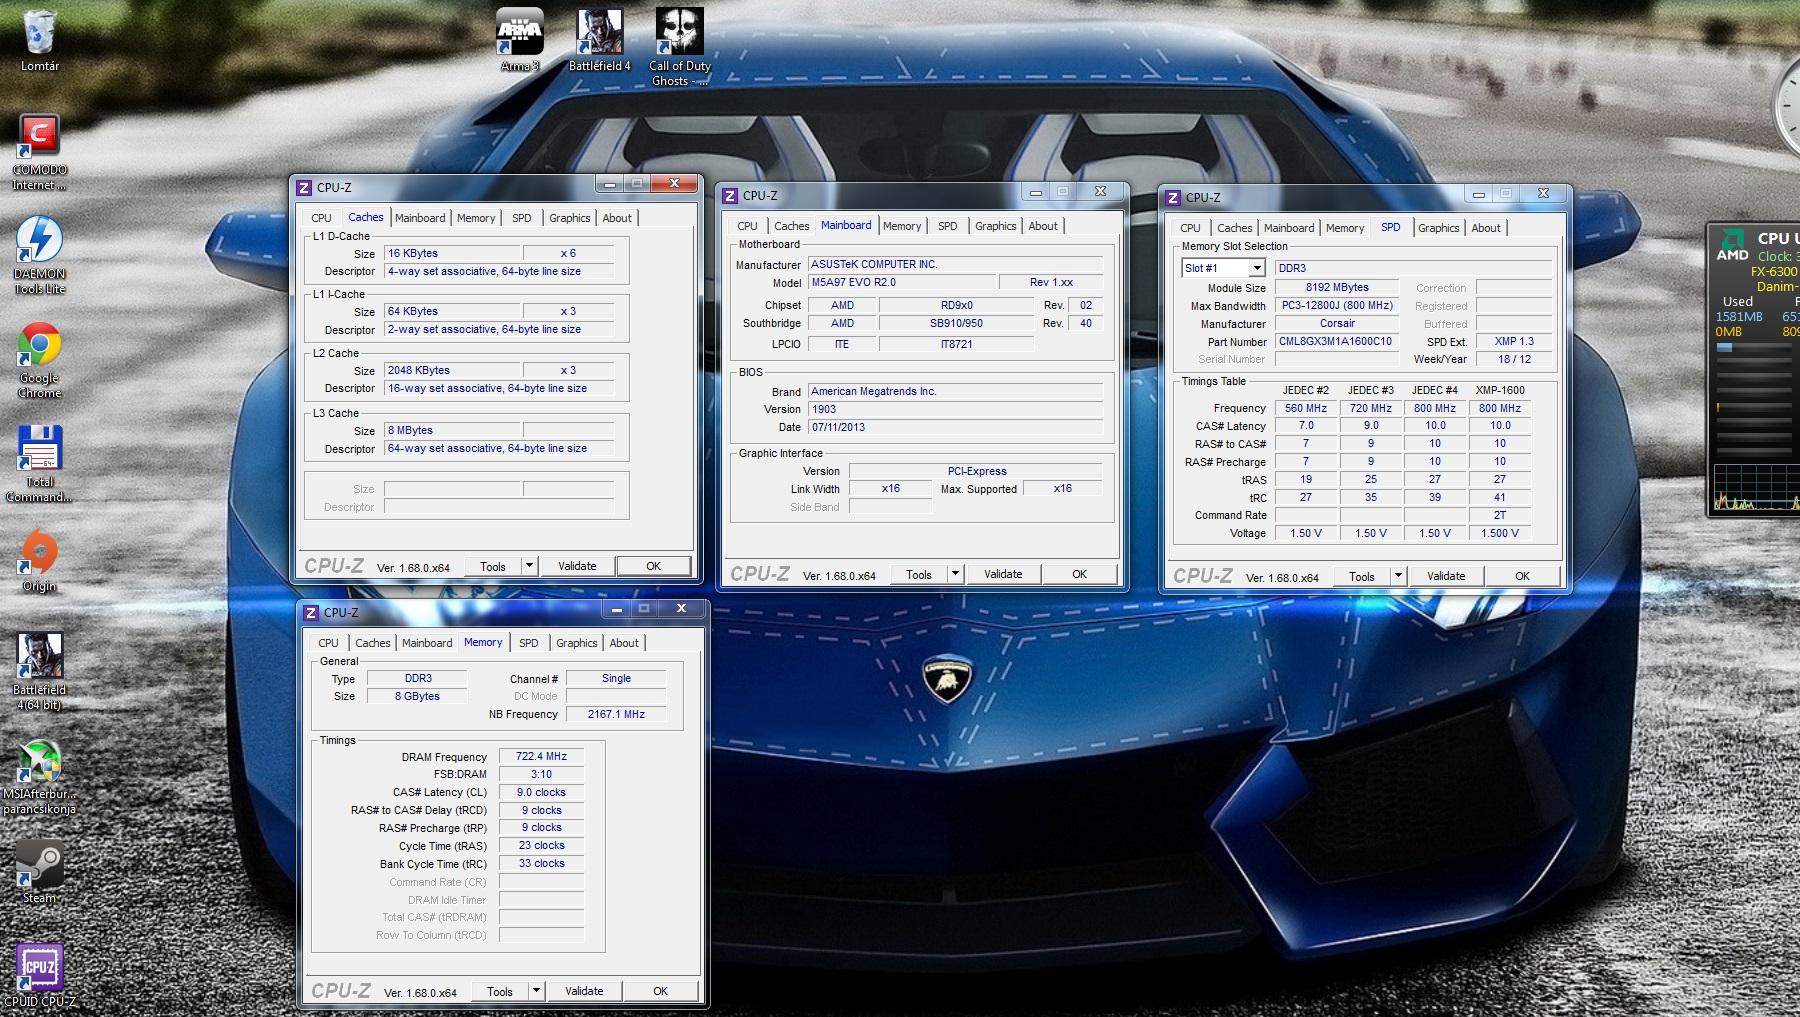Click OK in Caches window
The width and height of the screenshot is (1800, 1017).
click(x=653, y=566)
